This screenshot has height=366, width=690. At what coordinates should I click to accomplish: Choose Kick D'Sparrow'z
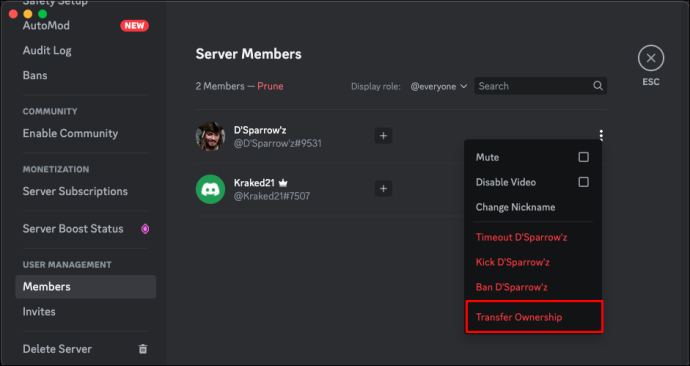point(533,262)
